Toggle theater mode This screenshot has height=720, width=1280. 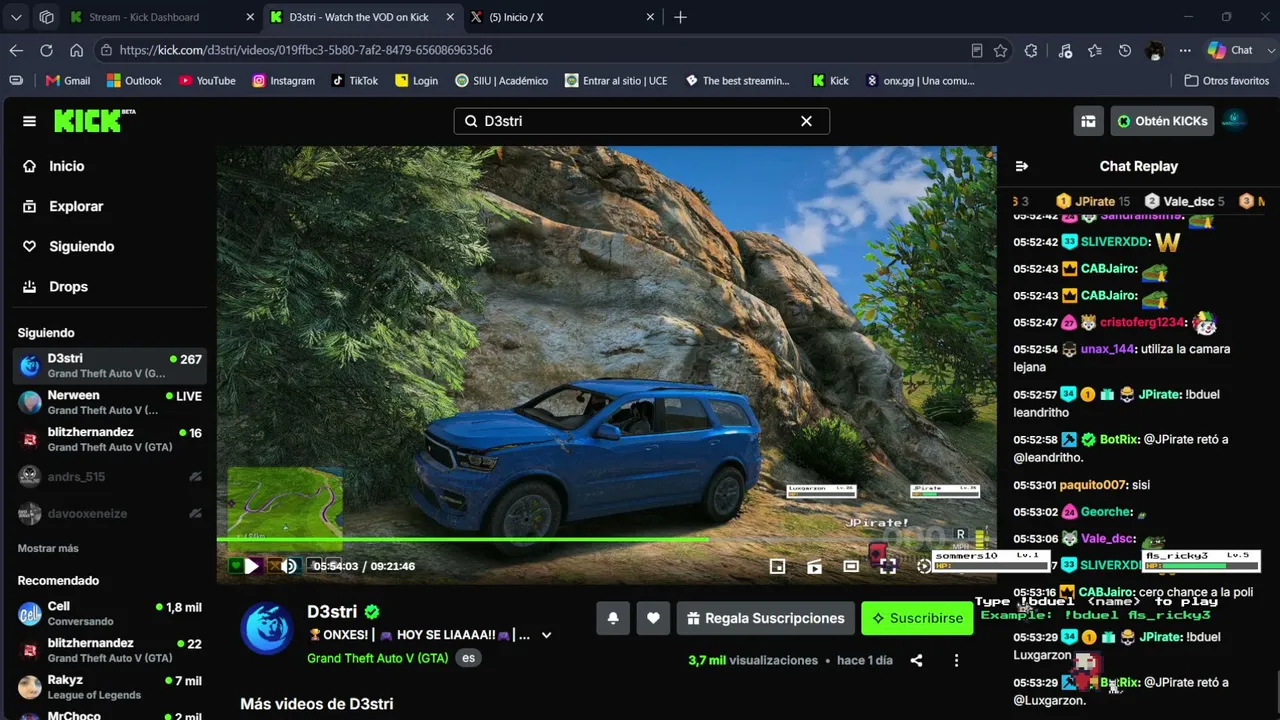851,566
